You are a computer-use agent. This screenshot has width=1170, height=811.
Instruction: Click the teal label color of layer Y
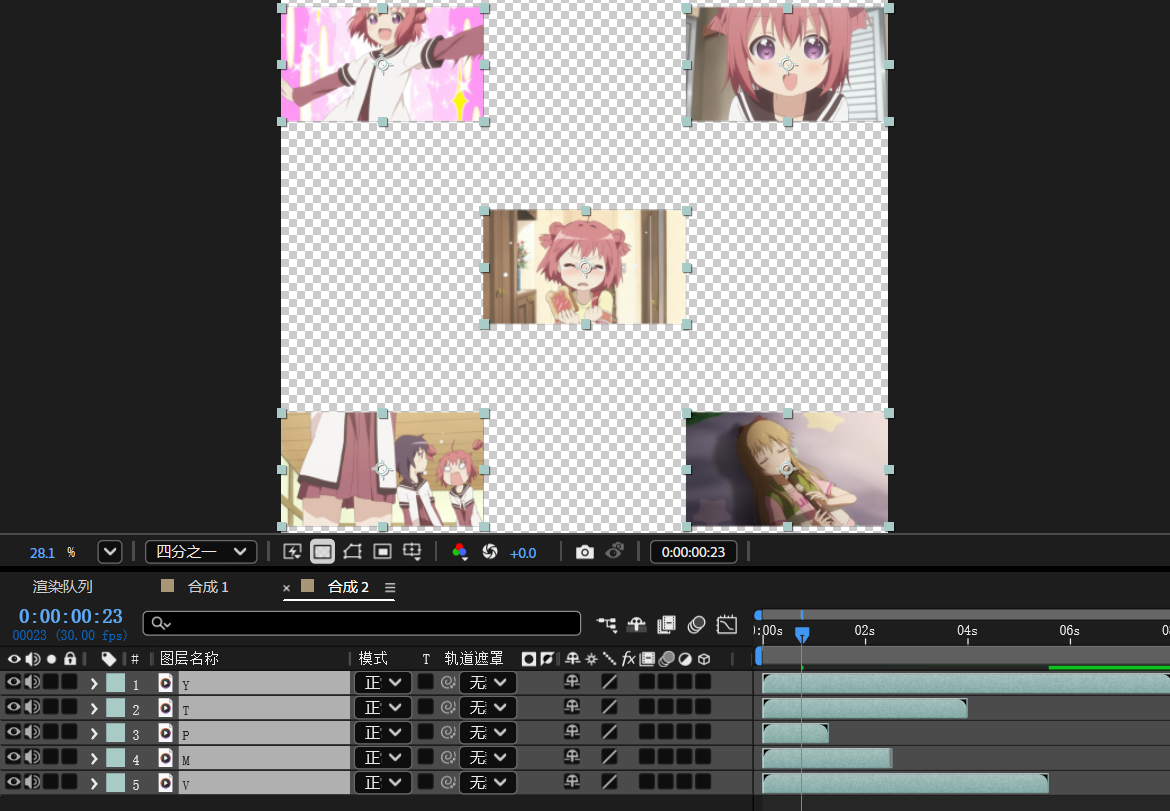pos(116,683)
